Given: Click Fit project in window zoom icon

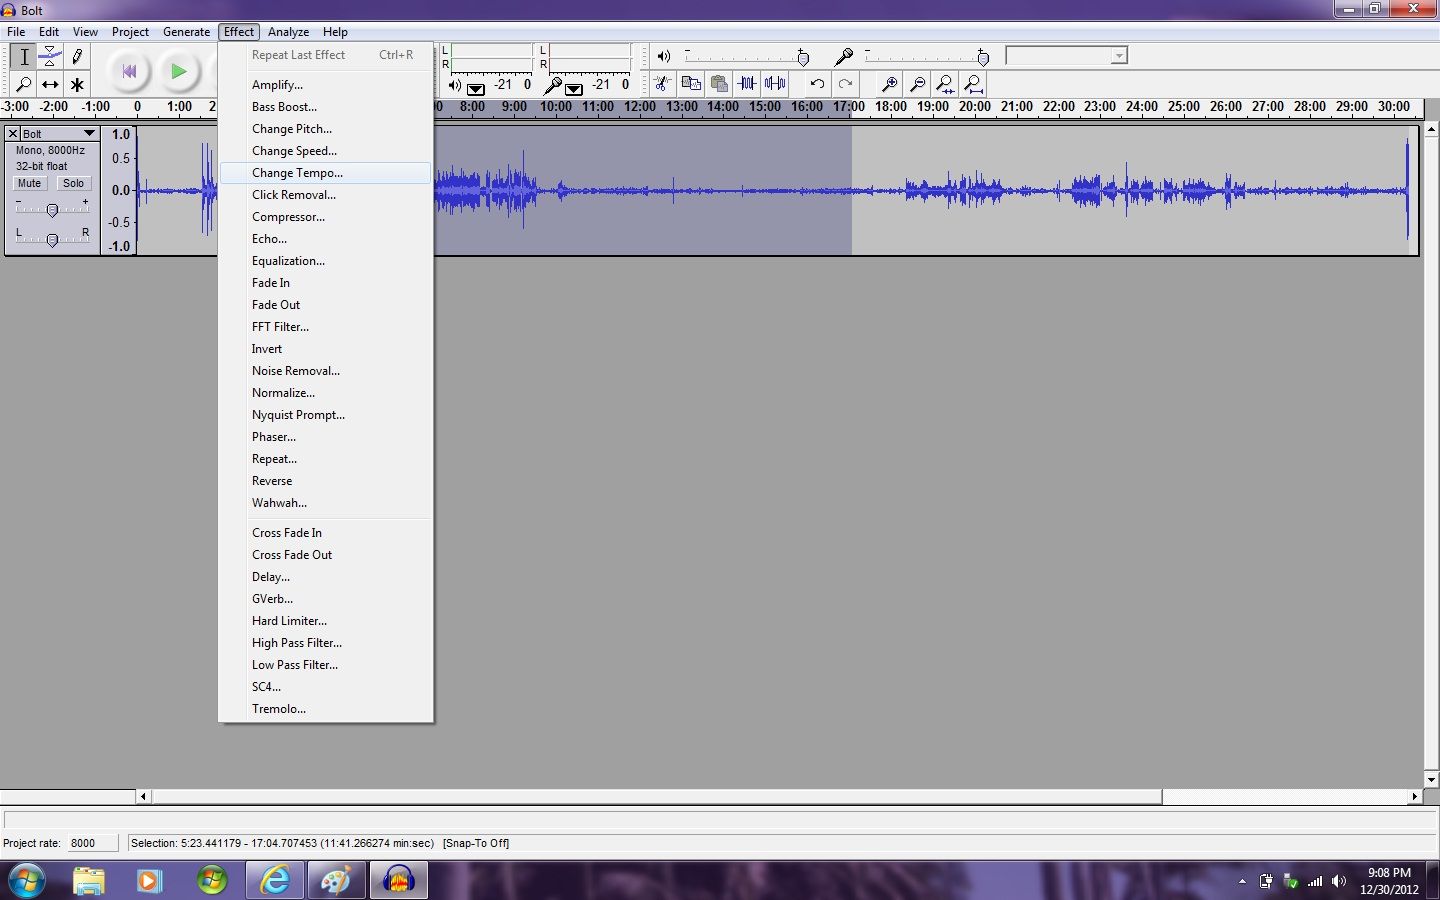Looking at the screenshot, I should click(973, 84).
